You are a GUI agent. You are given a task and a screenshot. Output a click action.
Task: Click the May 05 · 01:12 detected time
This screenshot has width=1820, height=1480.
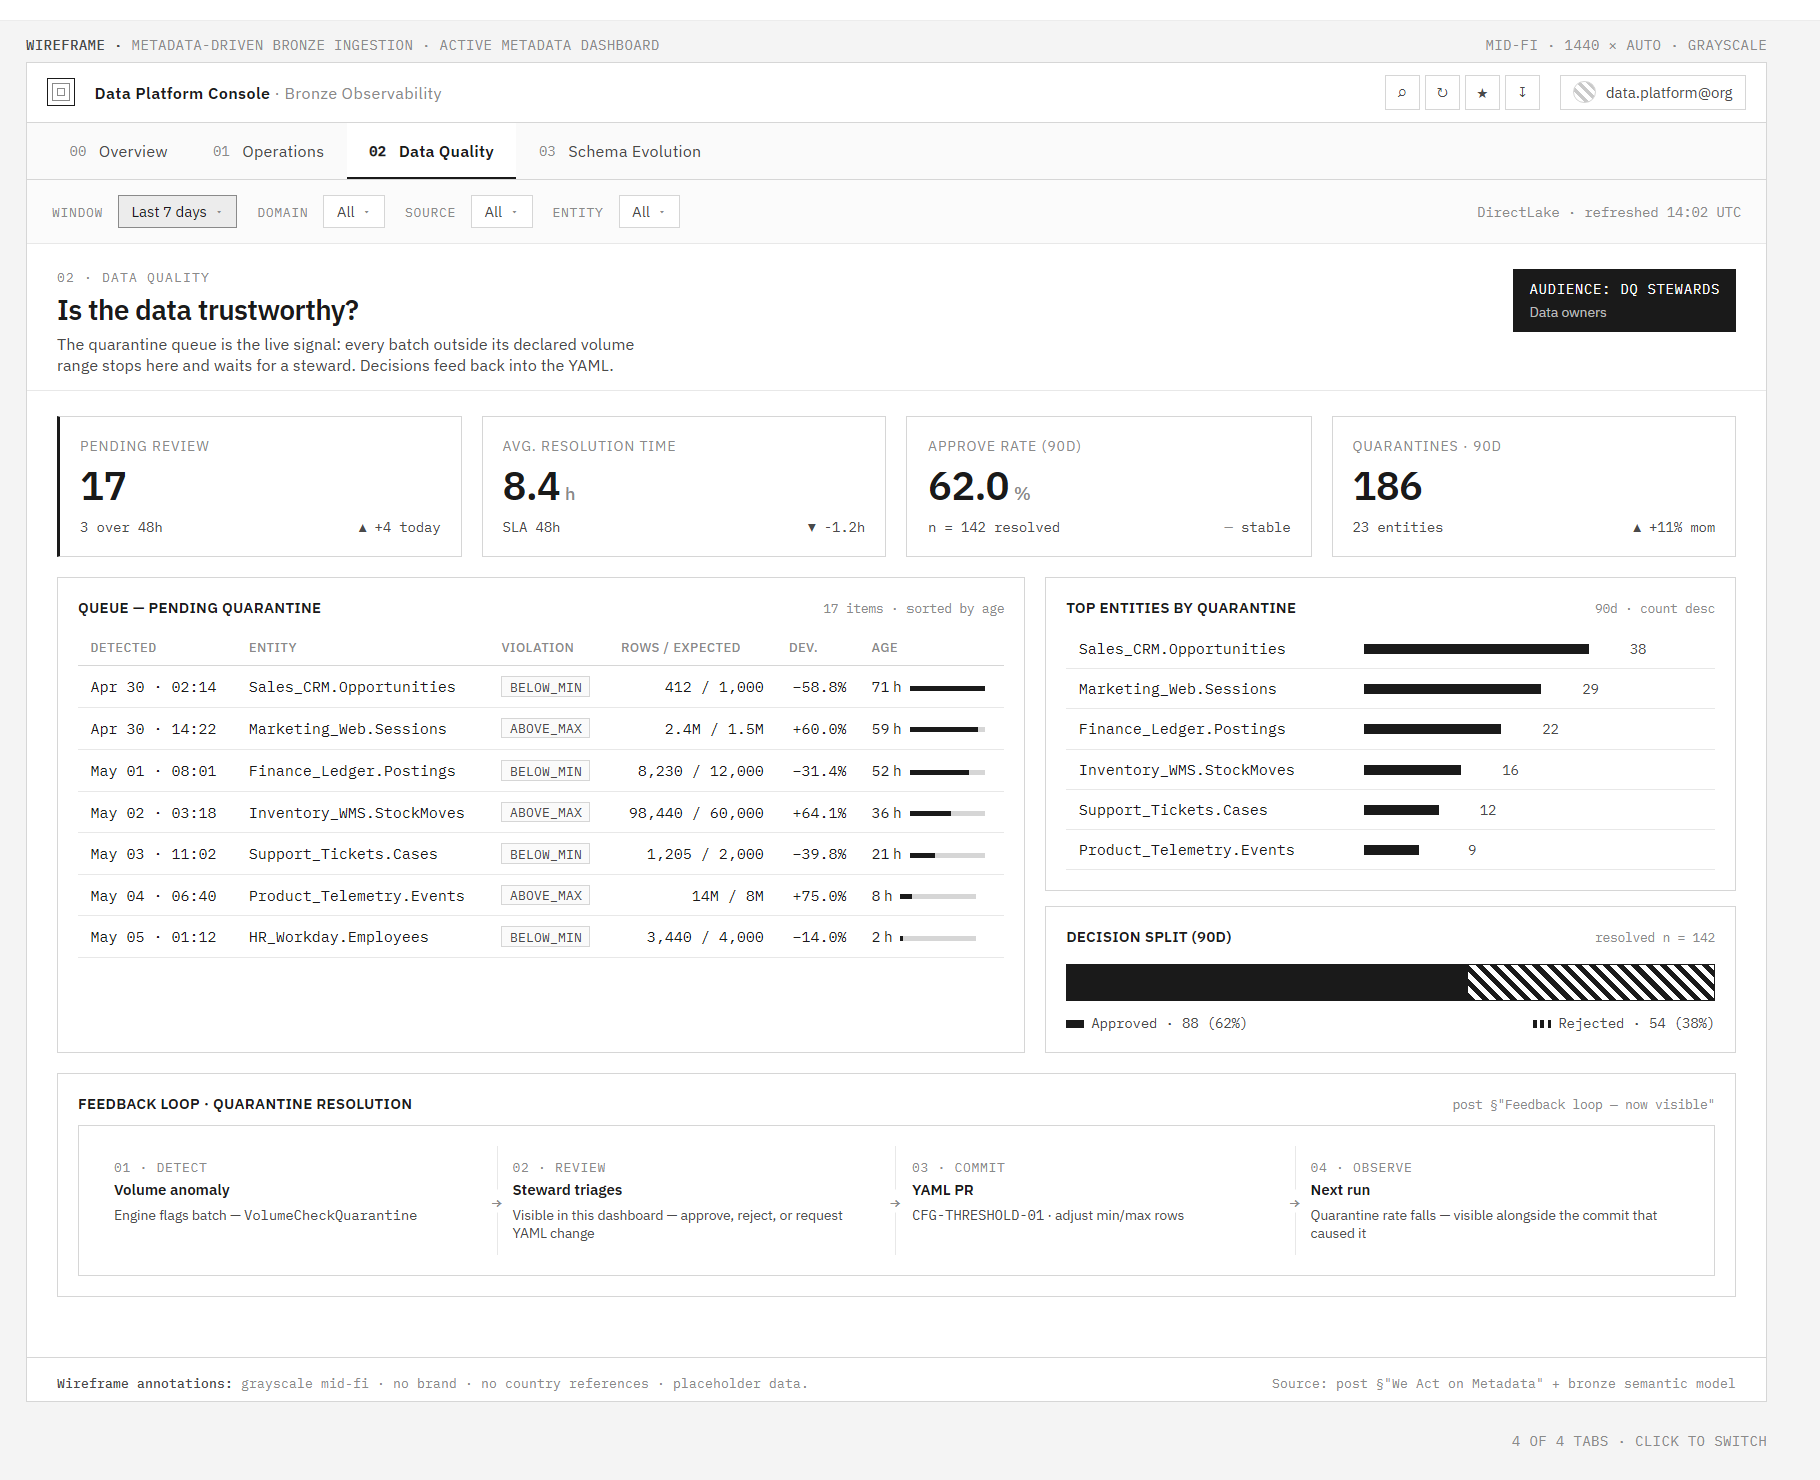(153, 937)
